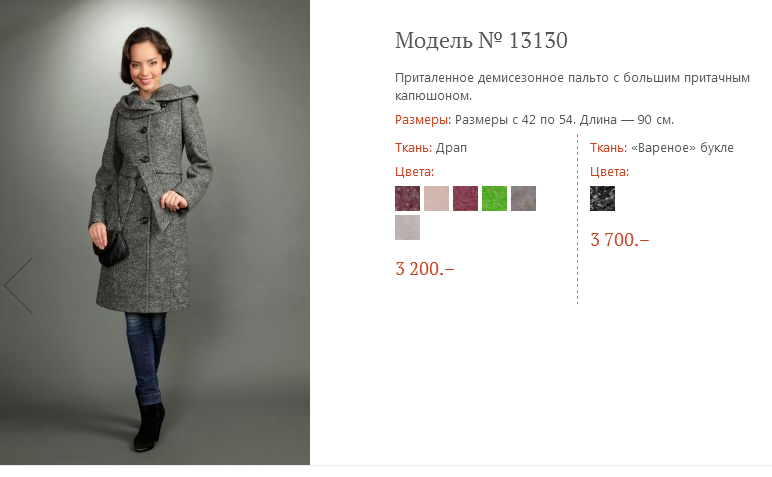Click the Цвета label under Драп
Viewport: 772px width, 477px height.
(x=414, y=172)
